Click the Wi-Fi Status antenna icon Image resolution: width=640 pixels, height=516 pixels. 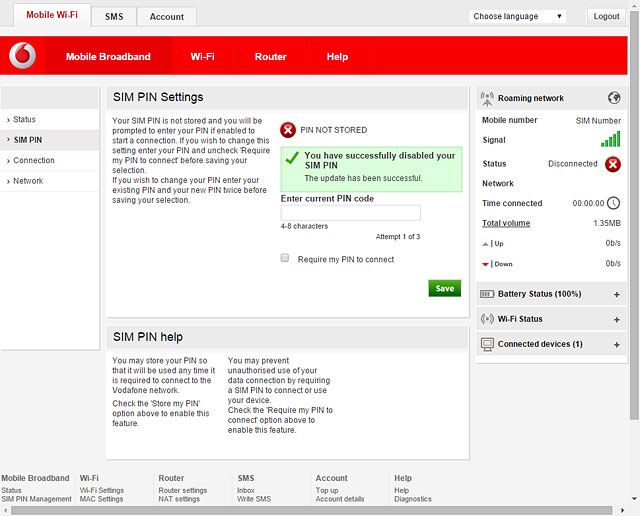(x=488, y=319)
